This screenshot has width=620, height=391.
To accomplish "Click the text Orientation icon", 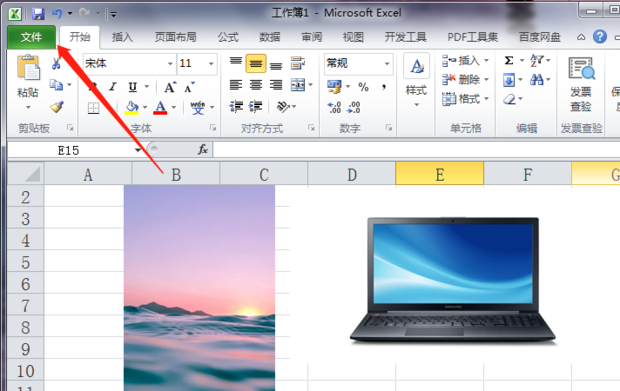I will pyautogui.click(x=283, y=106).
